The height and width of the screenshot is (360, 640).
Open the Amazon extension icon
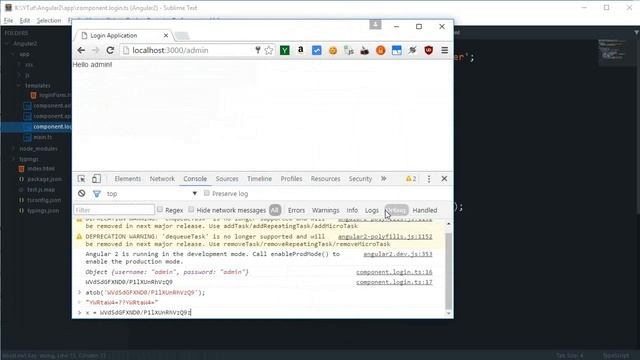pos(300,50)
